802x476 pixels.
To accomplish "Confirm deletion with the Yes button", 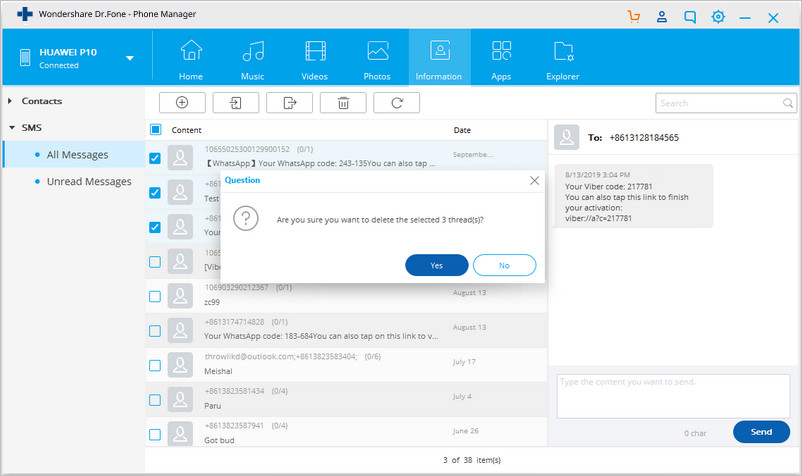I will click(437, 265).
